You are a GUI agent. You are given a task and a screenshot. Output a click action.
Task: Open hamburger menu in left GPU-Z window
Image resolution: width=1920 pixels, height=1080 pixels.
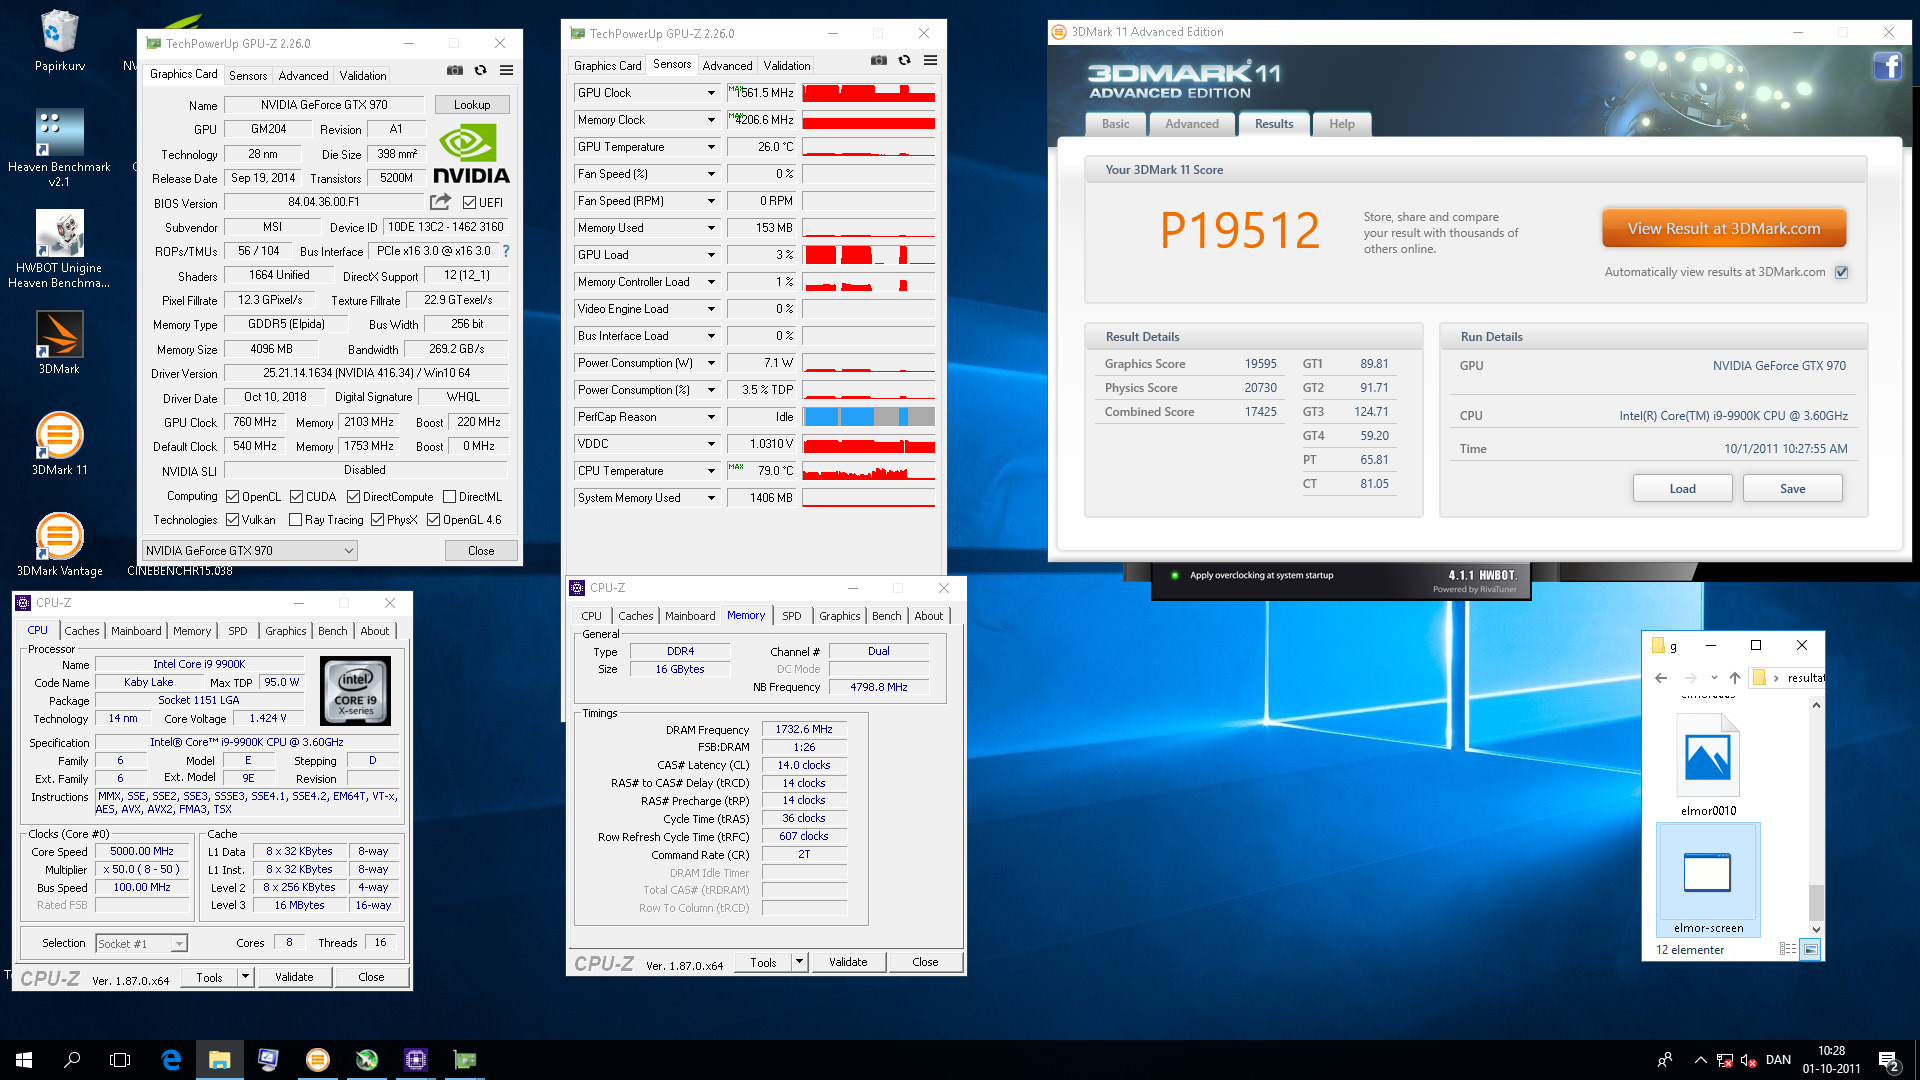tap(506, 70)
